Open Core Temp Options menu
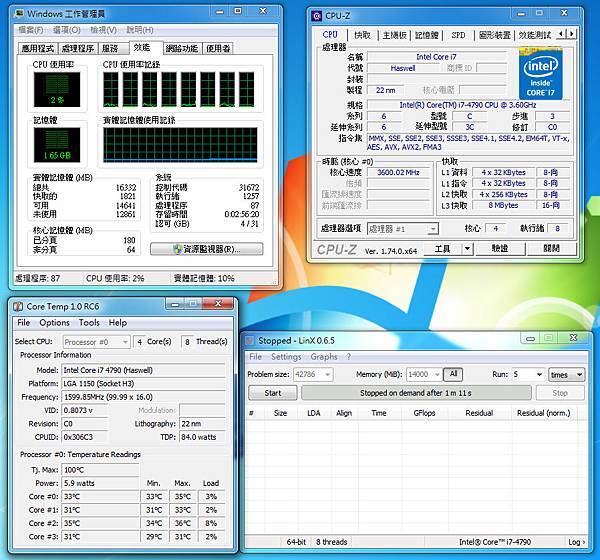This screenshot has height=560, width=600. point(54,323)
